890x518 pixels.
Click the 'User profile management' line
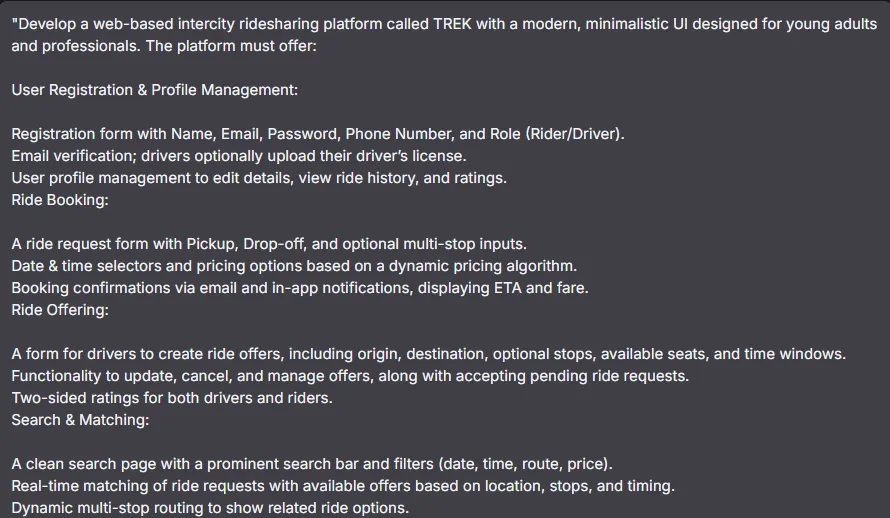259,178
